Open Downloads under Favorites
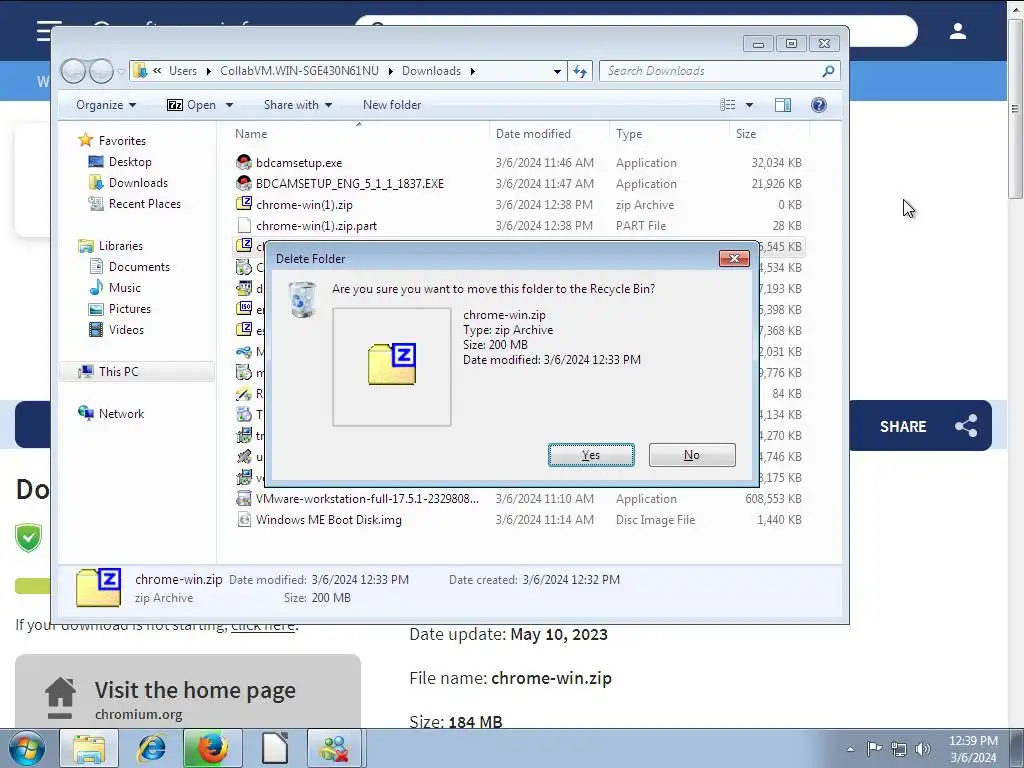 click(138, 183)
